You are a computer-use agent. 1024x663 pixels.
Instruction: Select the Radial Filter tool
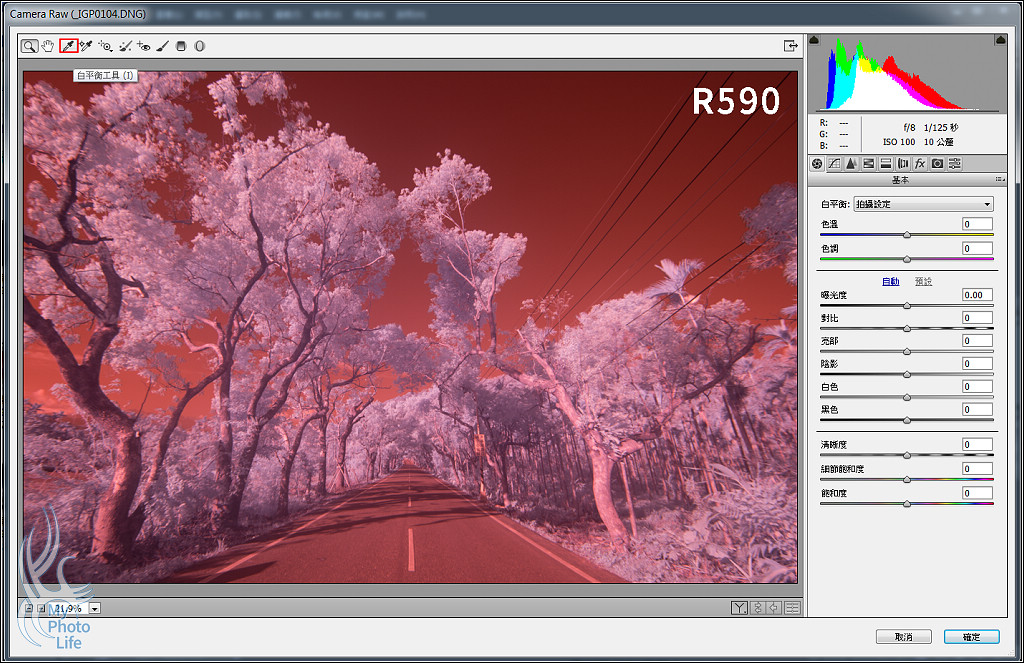pyautogui.click(x=199, y=46)
